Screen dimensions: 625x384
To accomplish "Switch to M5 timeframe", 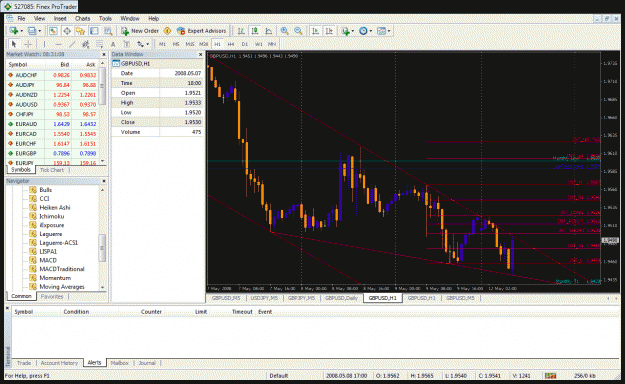I will [x=176, y=44].
